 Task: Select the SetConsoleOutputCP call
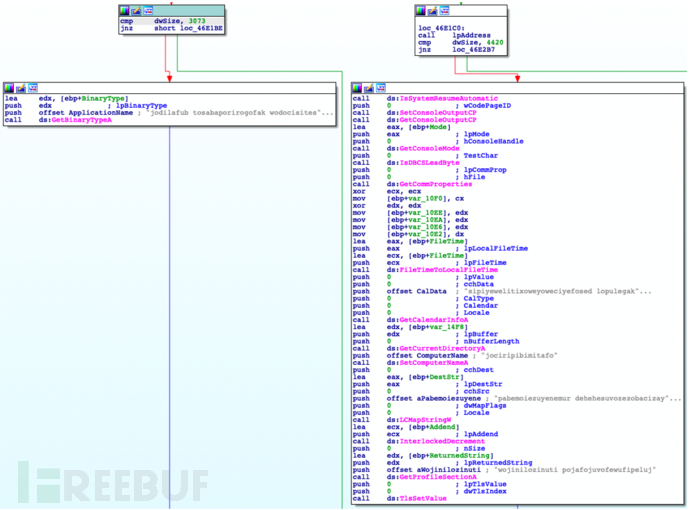(438, 113)
